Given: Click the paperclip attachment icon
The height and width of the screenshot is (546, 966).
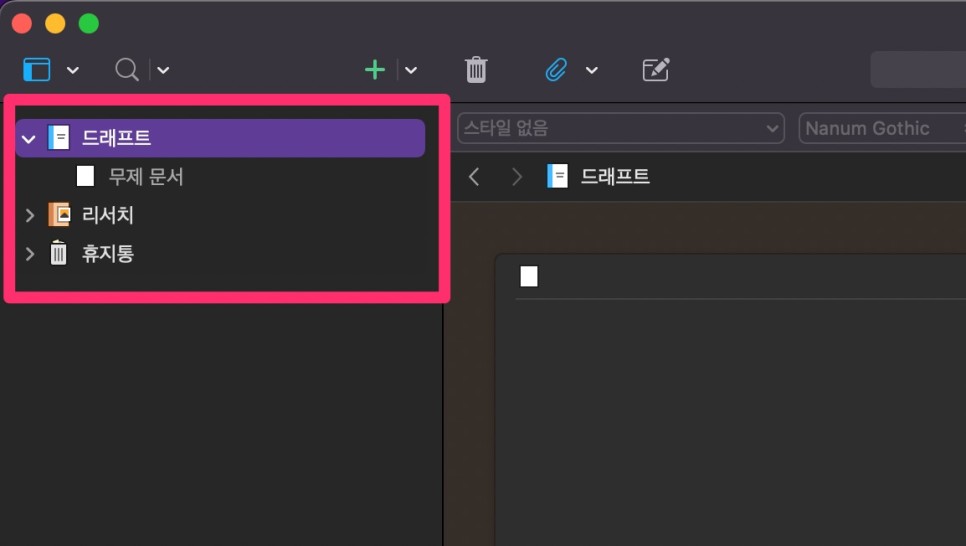Looking at the screenshot, I should [556, 70].
